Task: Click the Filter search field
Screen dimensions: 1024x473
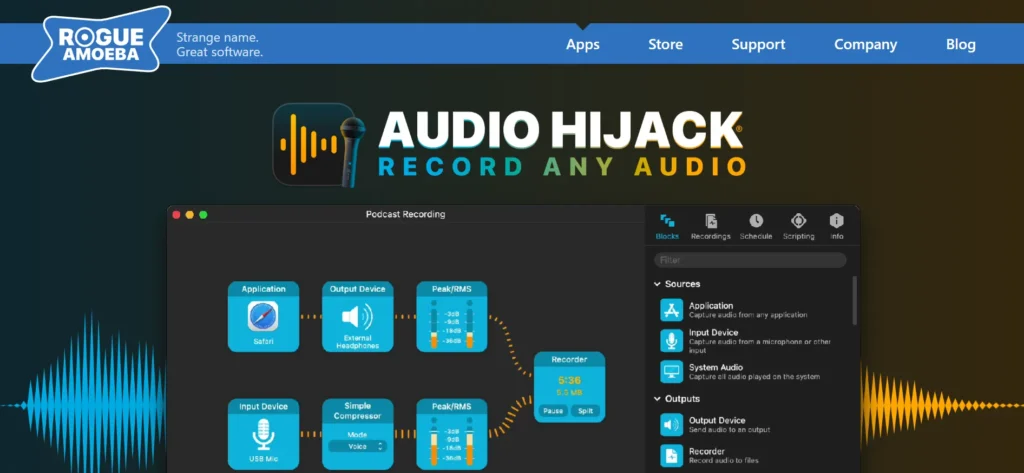Action: click(x=750, y=260)
